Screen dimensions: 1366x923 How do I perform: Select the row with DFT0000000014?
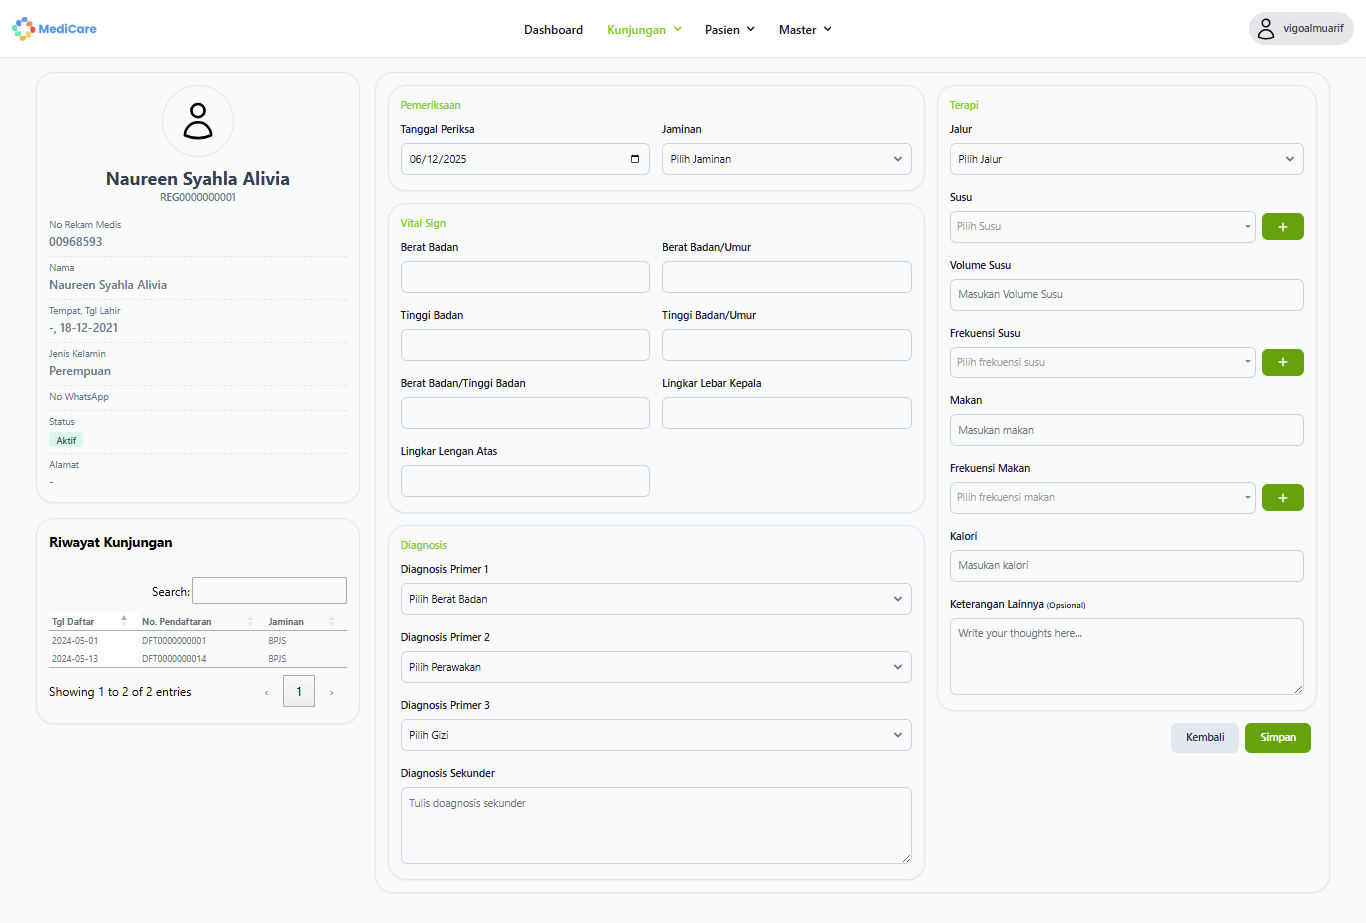pyautogui.click(x=198, y=659)
